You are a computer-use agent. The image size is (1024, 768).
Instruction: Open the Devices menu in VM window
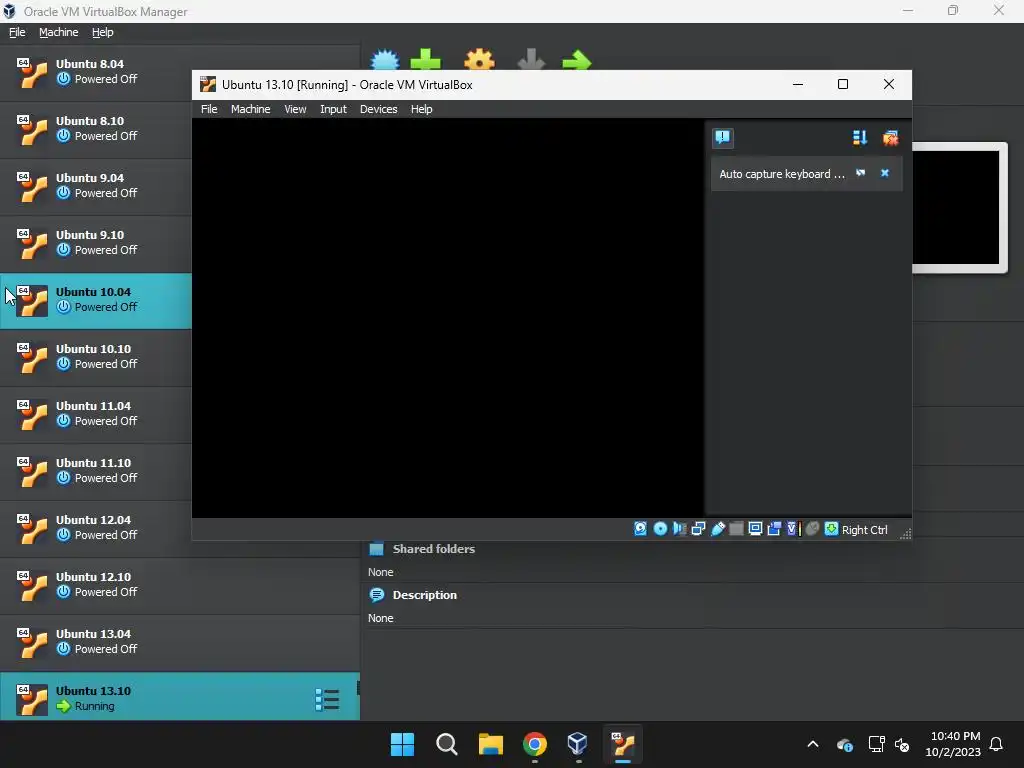(x=378, y=109)
